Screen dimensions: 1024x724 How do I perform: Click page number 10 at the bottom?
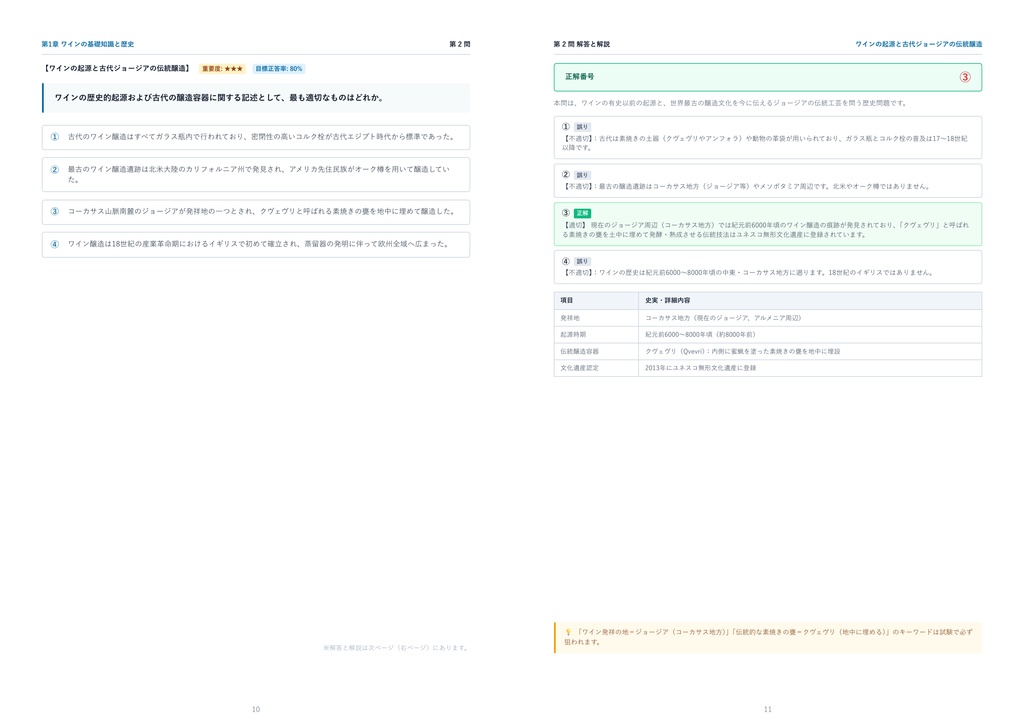tap(256, 709)
